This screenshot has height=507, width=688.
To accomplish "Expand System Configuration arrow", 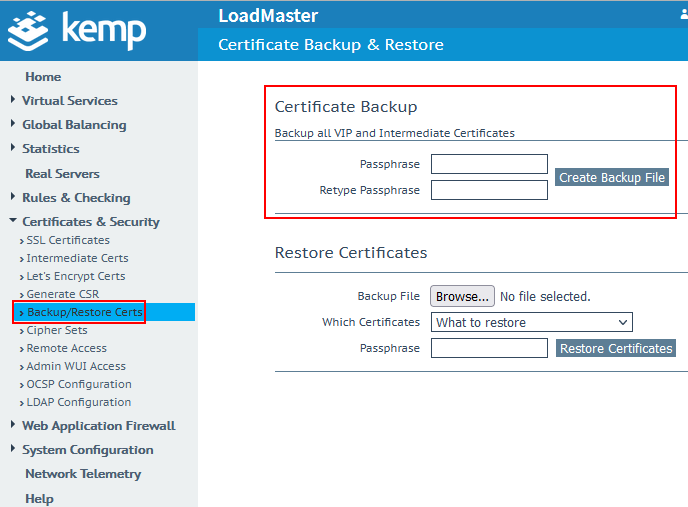I will 13,449.
